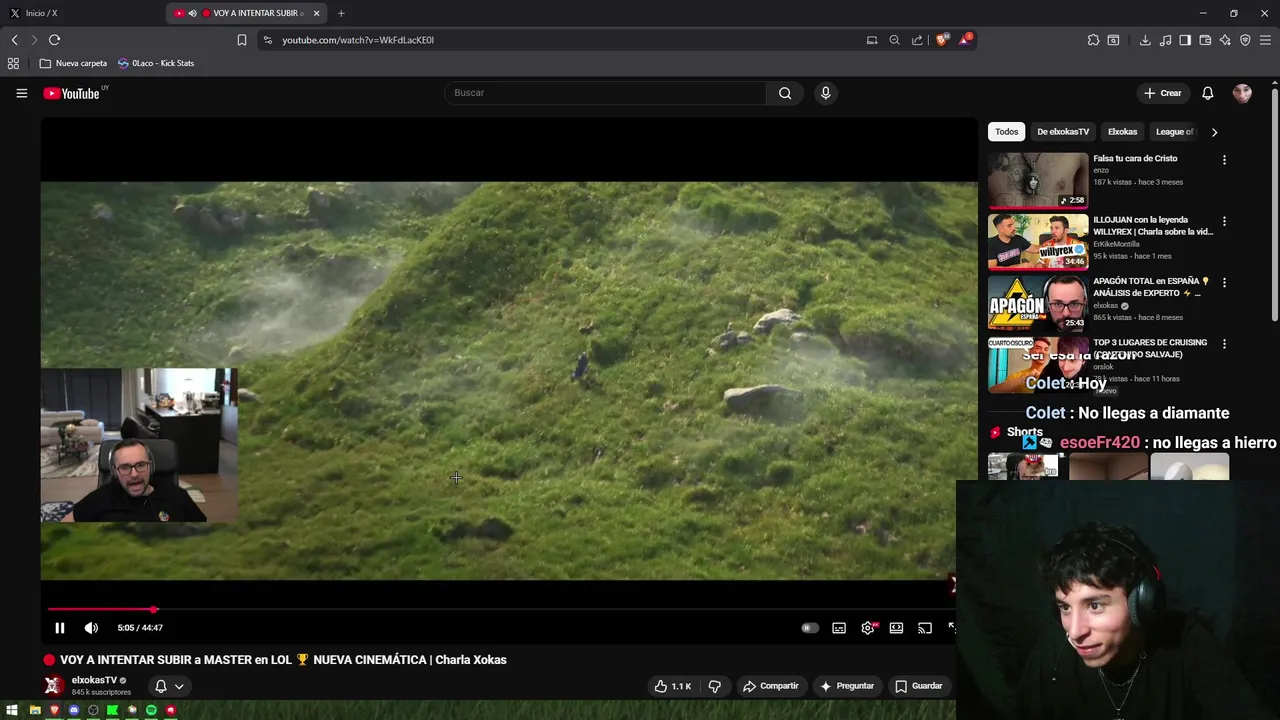The height and width of the screenshot is (720, 1280).
Task: Select the League of filter chip
Action: click(1175, 132)
